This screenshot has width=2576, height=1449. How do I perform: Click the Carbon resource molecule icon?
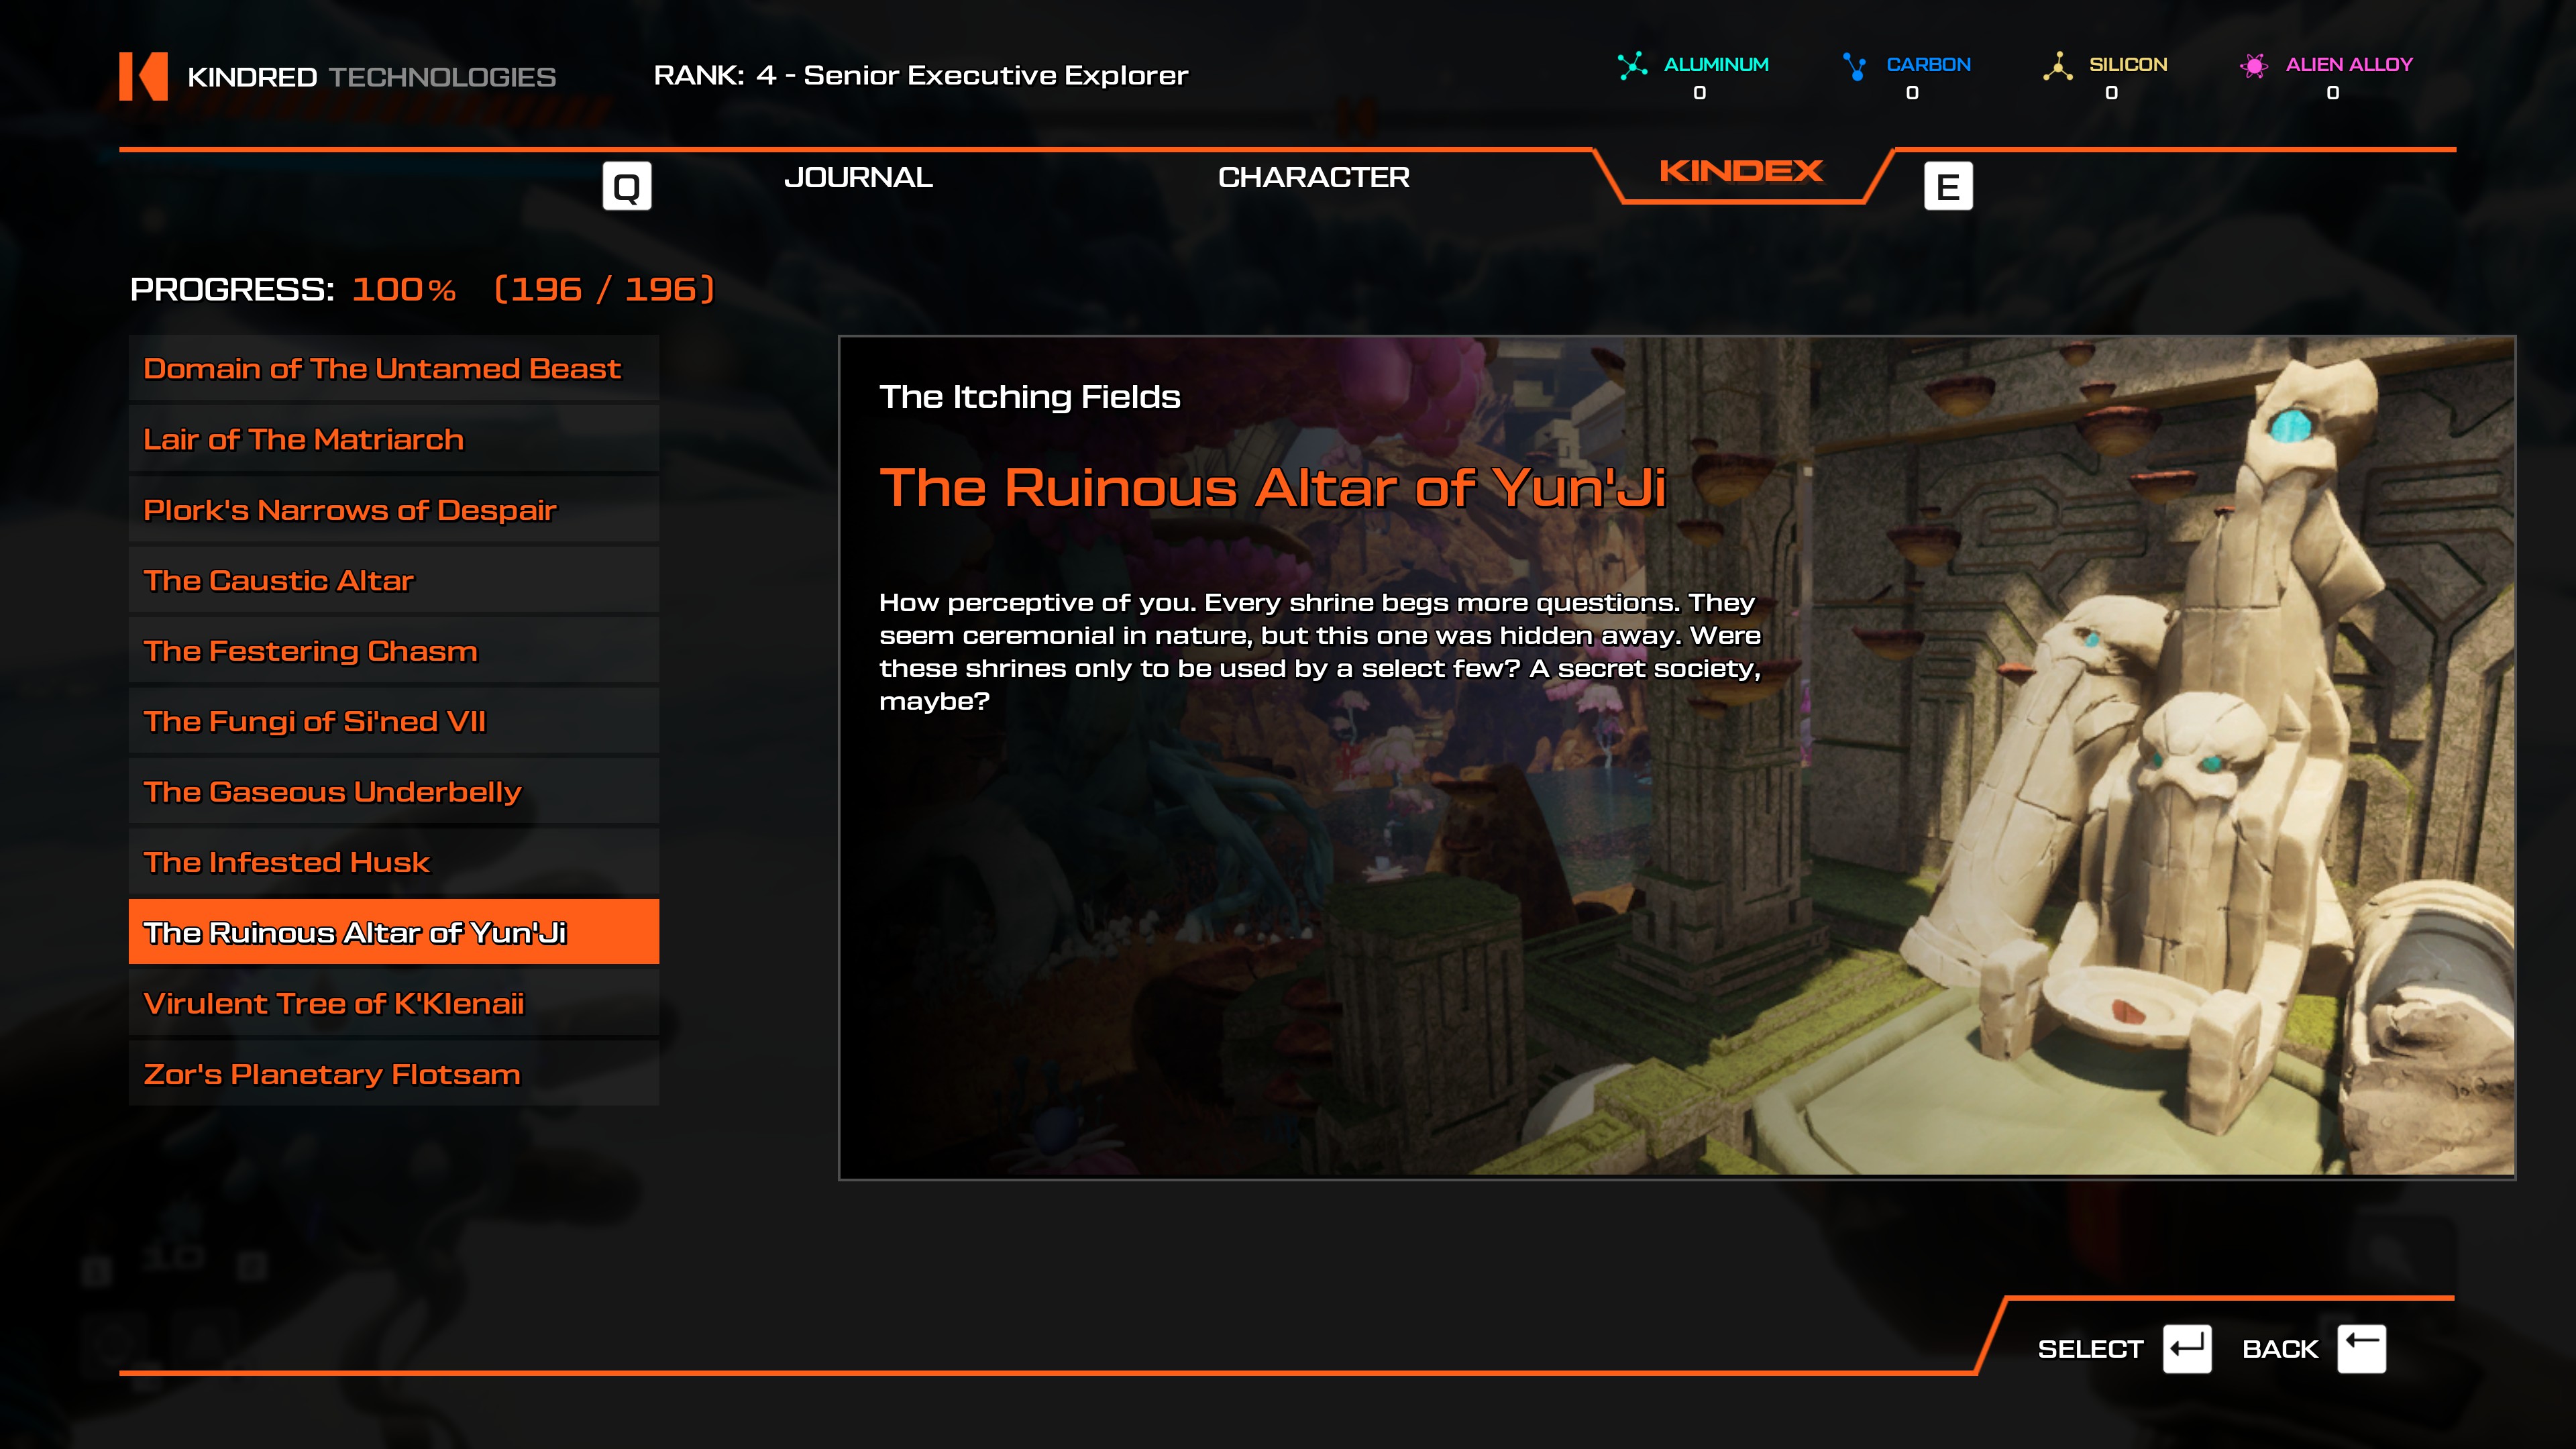1854,66
